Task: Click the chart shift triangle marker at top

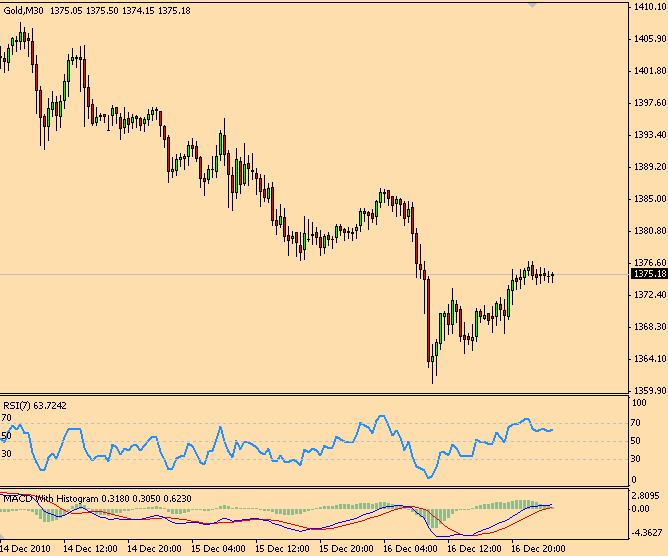Action: click(x=533, y=5)
